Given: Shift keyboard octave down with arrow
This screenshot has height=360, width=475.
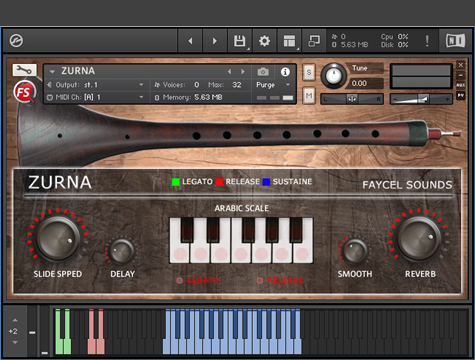Looking at the screenshot, I should [x=15, y=342].
